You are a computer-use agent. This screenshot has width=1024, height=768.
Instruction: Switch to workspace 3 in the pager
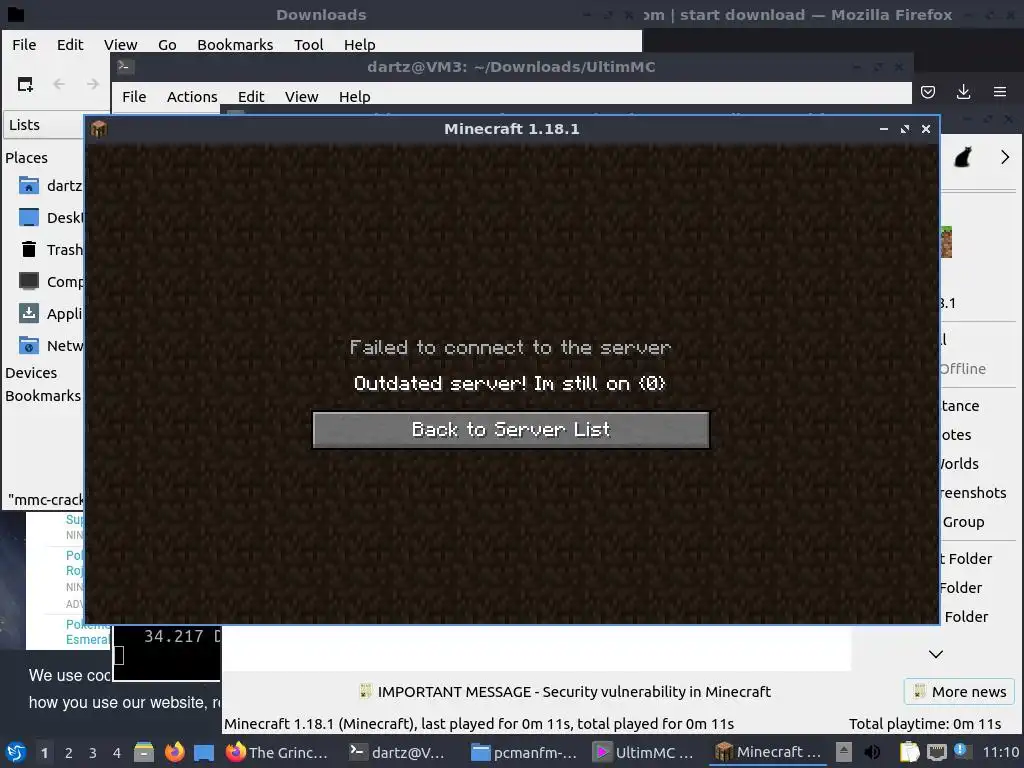(x=93, y=753)
